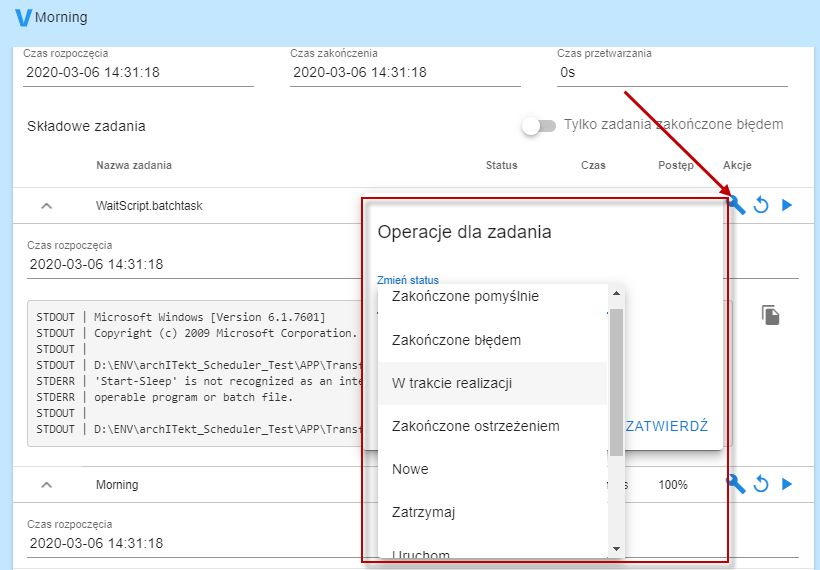
Task: Click Morning row start time field
Action: [194, 543]
